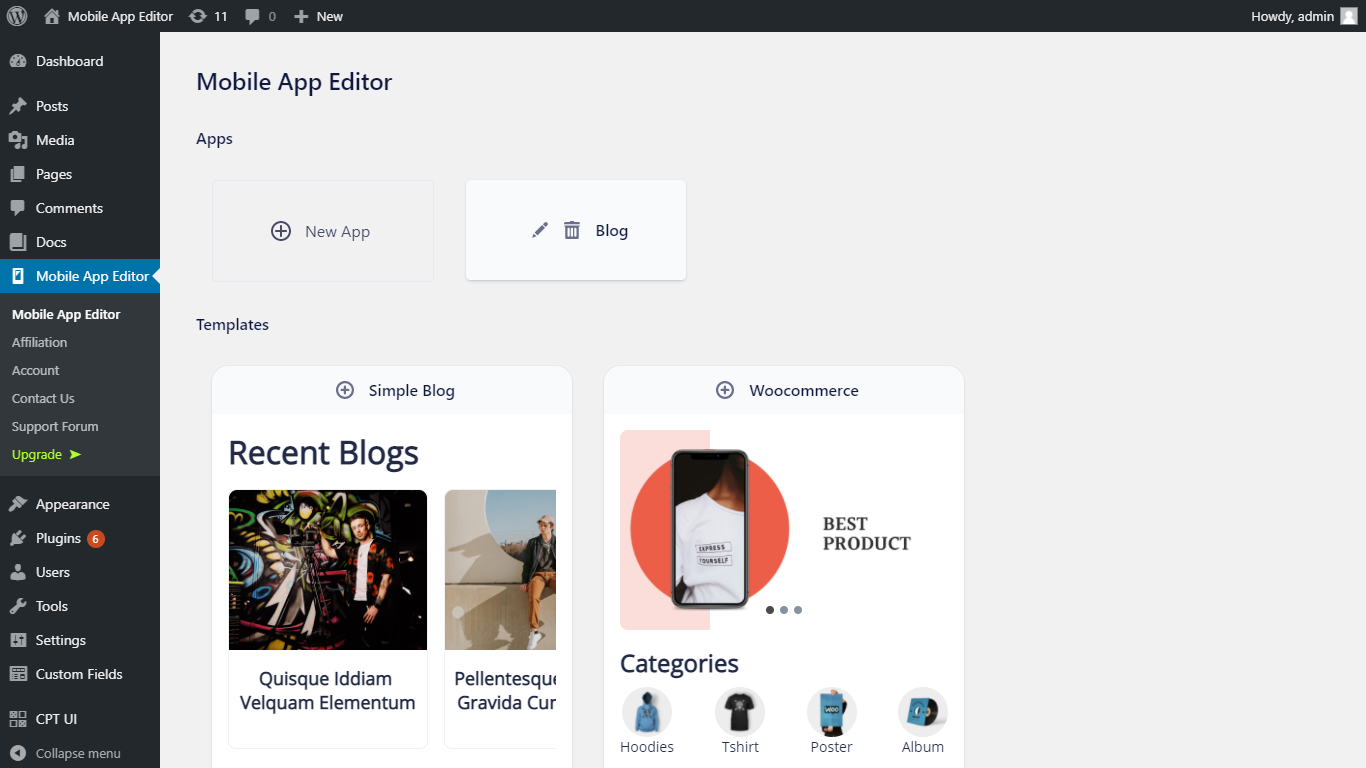
Task: Click the plus icon beside New App
Action: pyautogui.click(x=281, y=231)
